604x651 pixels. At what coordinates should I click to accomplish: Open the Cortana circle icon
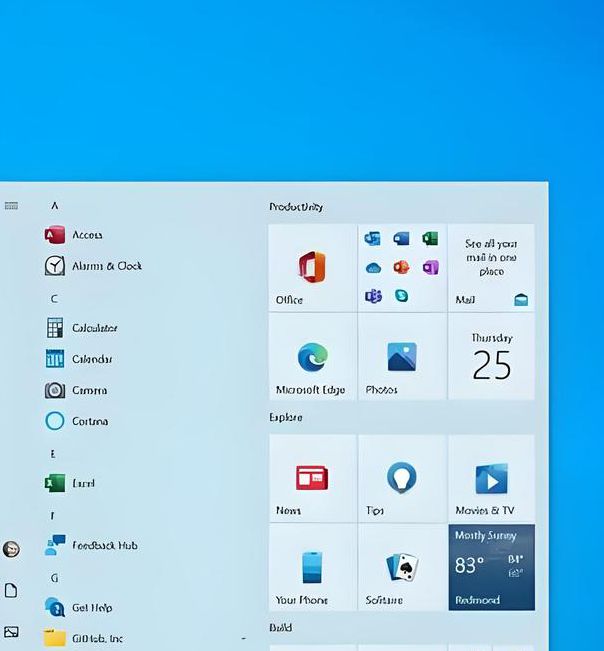[55, 421]
